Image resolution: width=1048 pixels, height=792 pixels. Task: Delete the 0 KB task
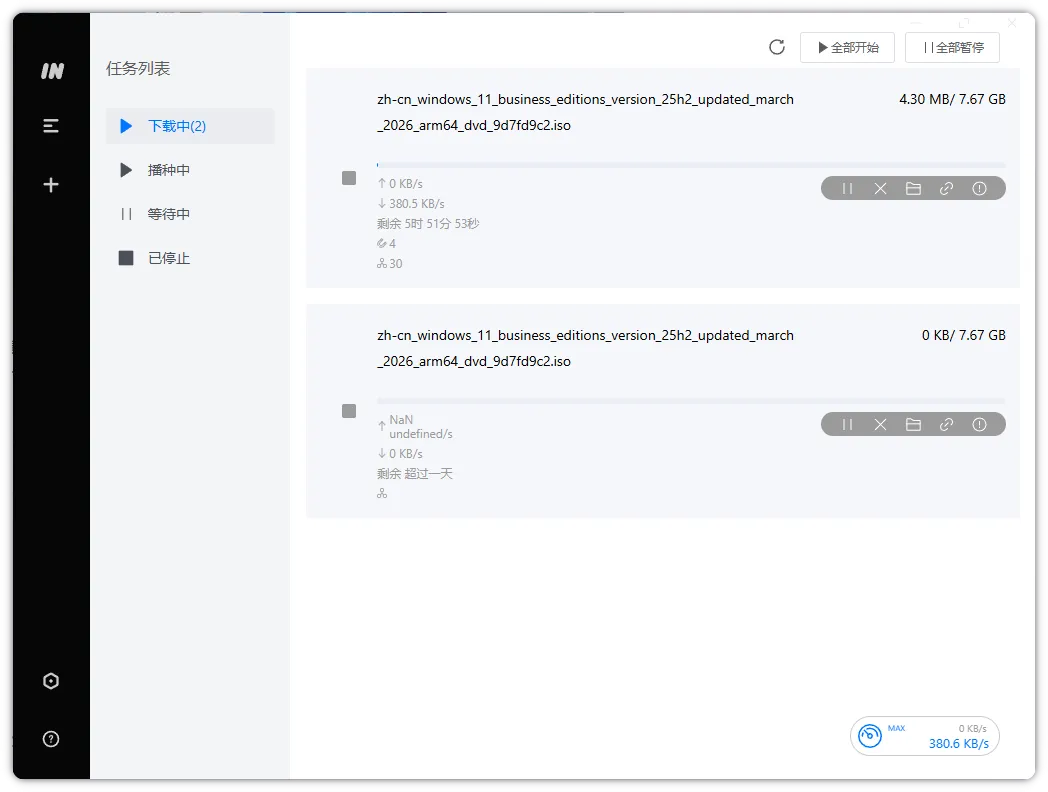(x=880, y=424)
